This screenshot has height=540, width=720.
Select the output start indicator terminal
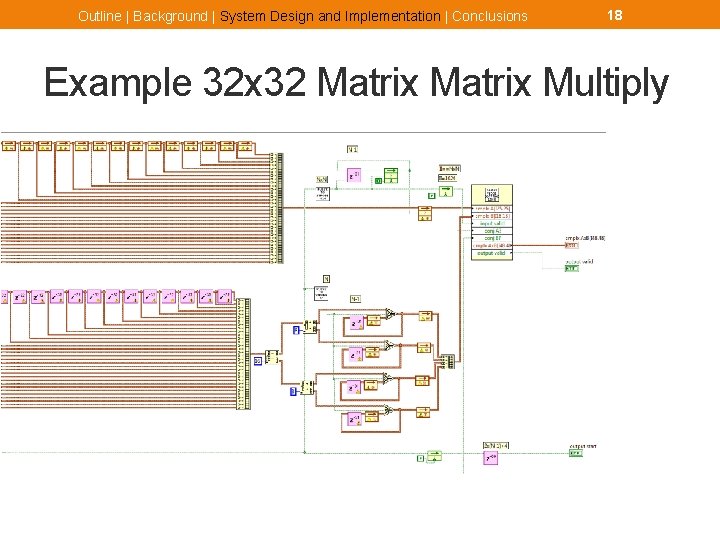point(576,453)
